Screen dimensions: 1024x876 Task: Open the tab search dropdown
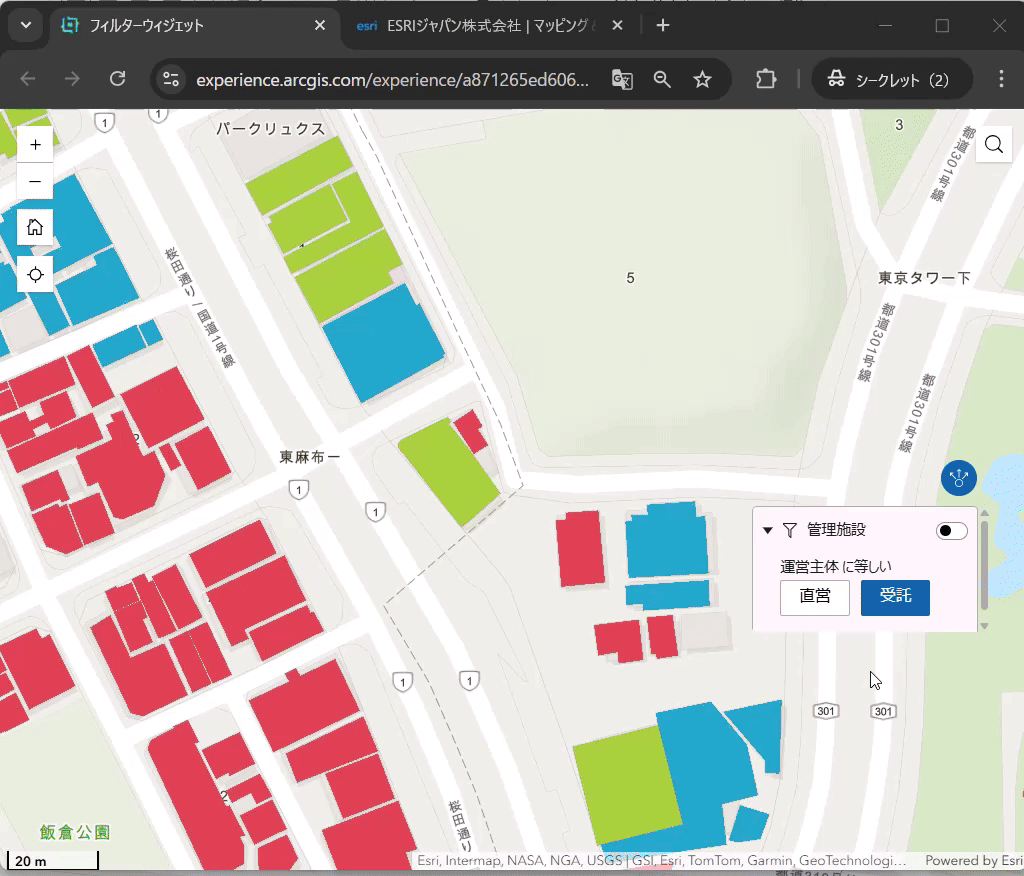click(25, 26)
